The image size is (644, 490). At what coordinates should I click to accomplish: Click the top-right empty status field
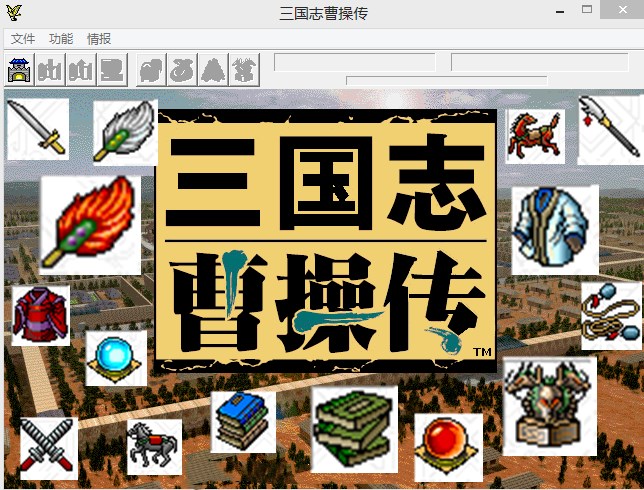[540, 62]
